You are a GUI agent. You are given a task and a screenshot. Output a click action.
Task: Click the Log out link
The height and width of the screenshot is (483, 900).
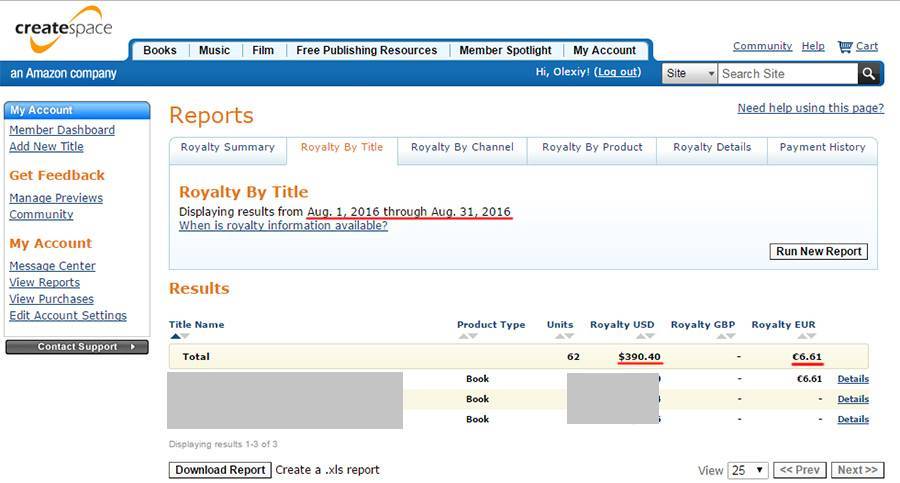(617, 72)
